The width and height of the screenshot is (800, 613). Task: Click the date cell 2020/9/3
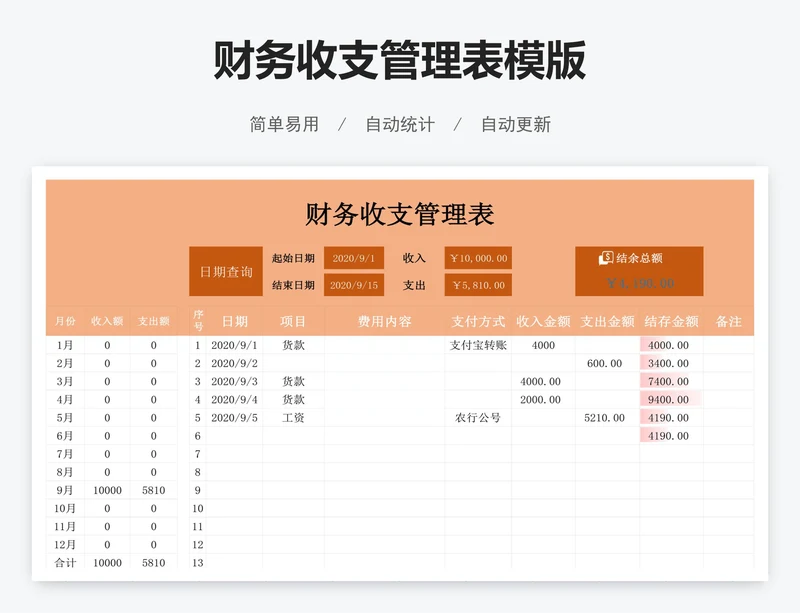[x=234, y=382]
